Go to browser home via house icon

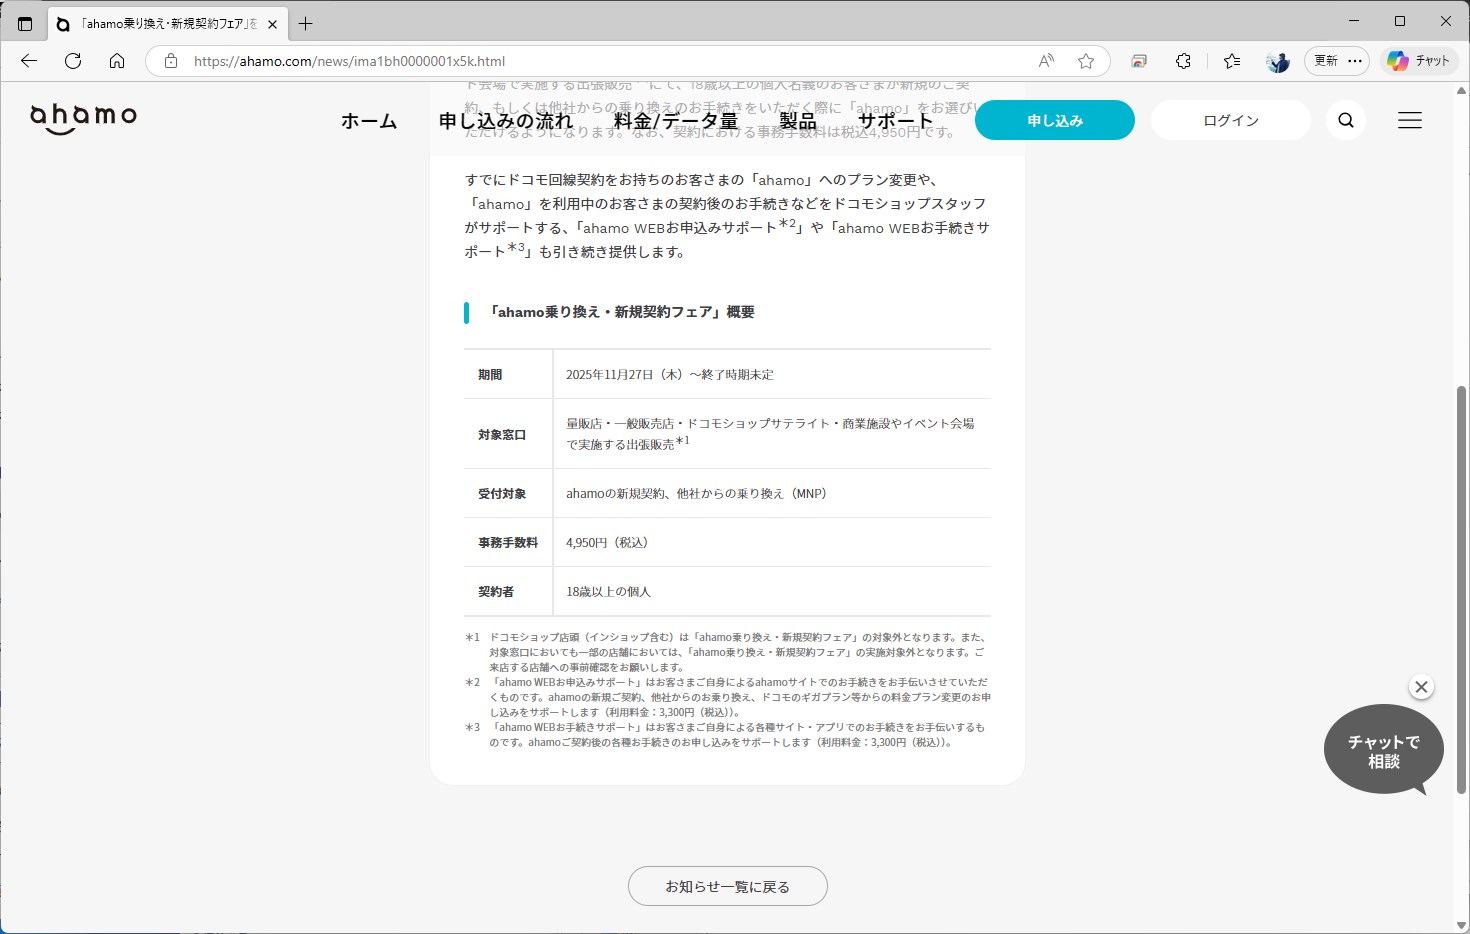(117, 61)
